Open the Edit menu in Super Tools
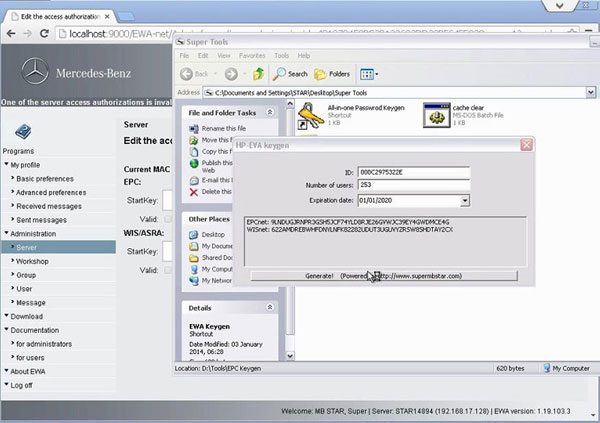This screenshot has height=423, width=600. point(203,56)
